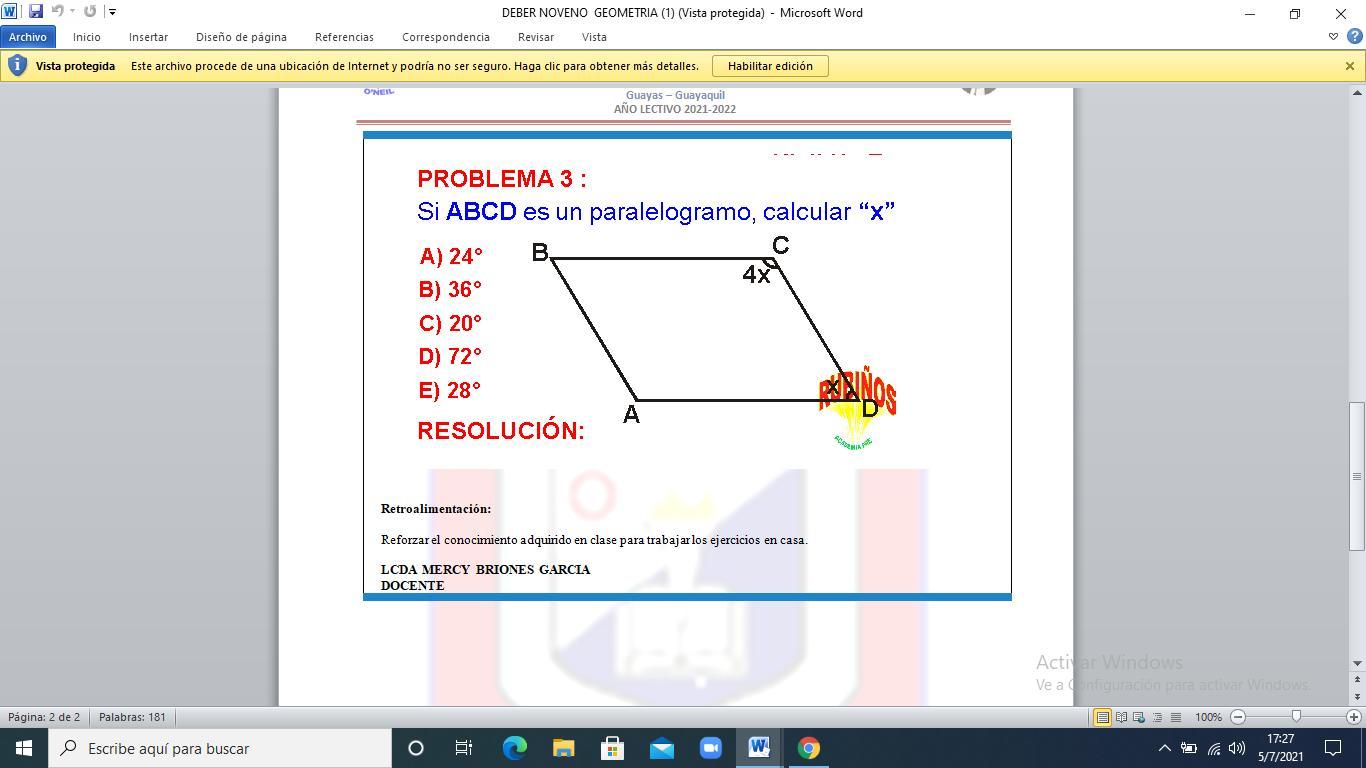Open Word Help with the question mark
1366x768 pixels.
1354,37
